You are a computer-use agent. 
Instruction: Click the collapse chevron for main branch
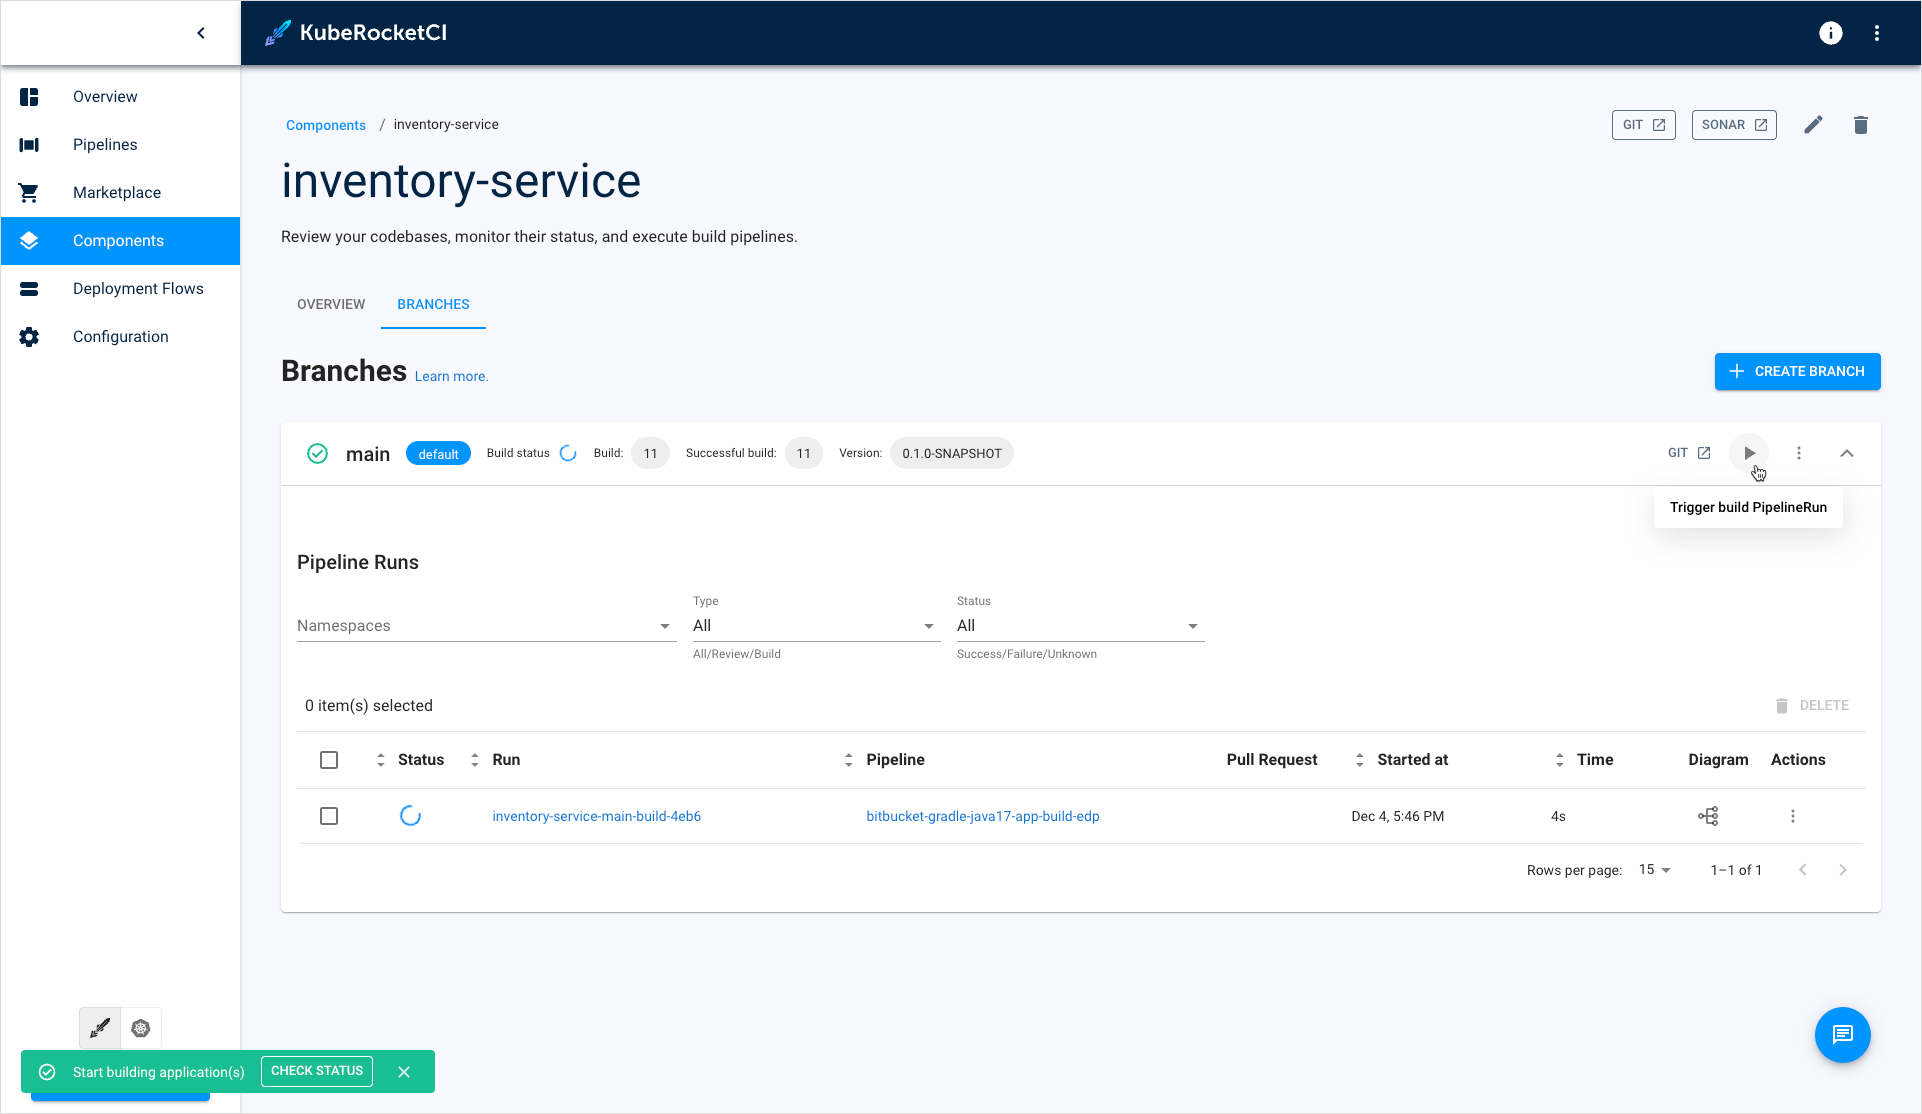click(x=1846, y=452)
